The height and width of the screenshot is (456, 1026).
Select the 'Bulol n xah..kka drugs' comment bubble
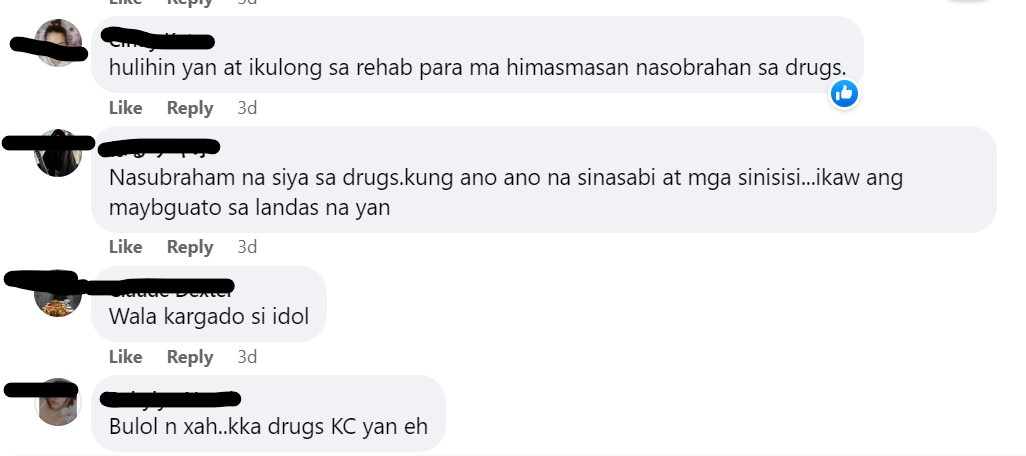pos(268,413)
